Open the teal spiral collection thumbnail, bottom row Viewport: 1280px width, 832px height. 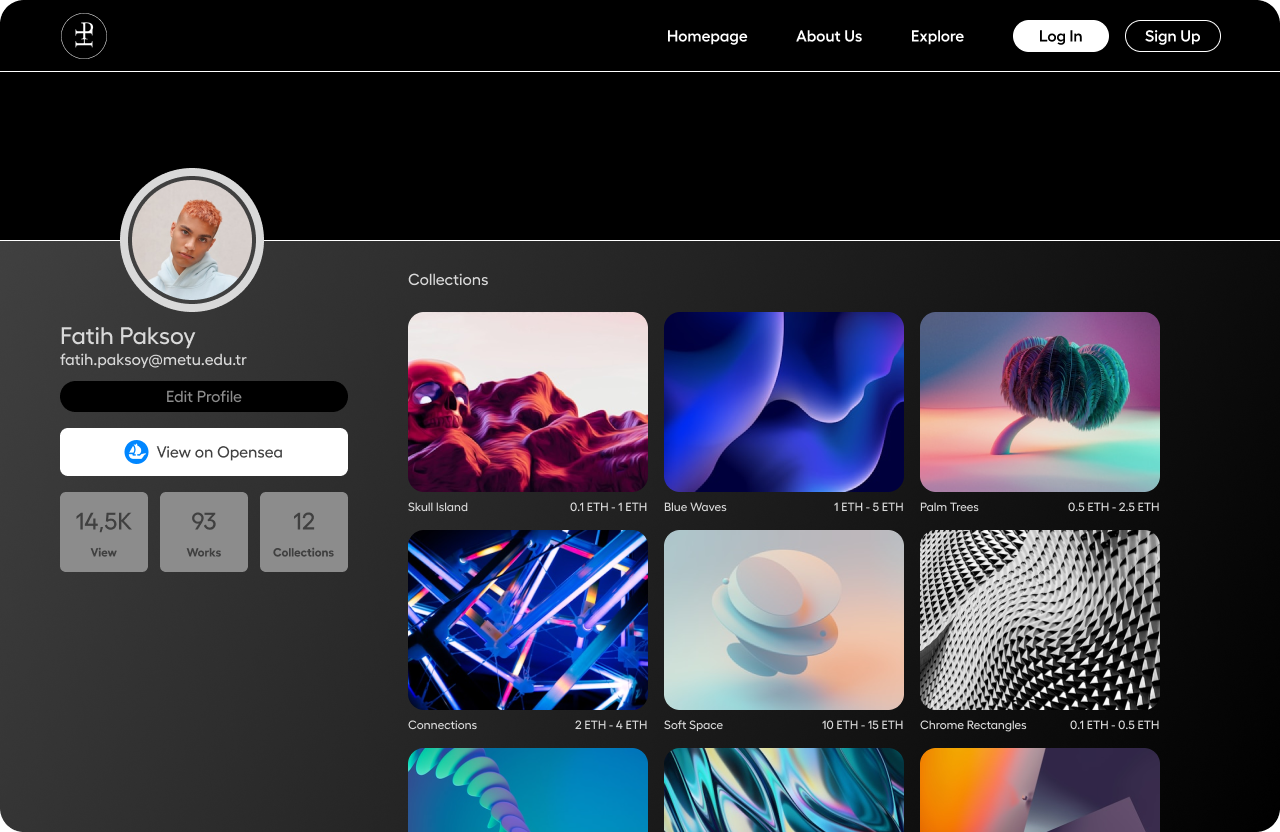click(x=528, y=790)
